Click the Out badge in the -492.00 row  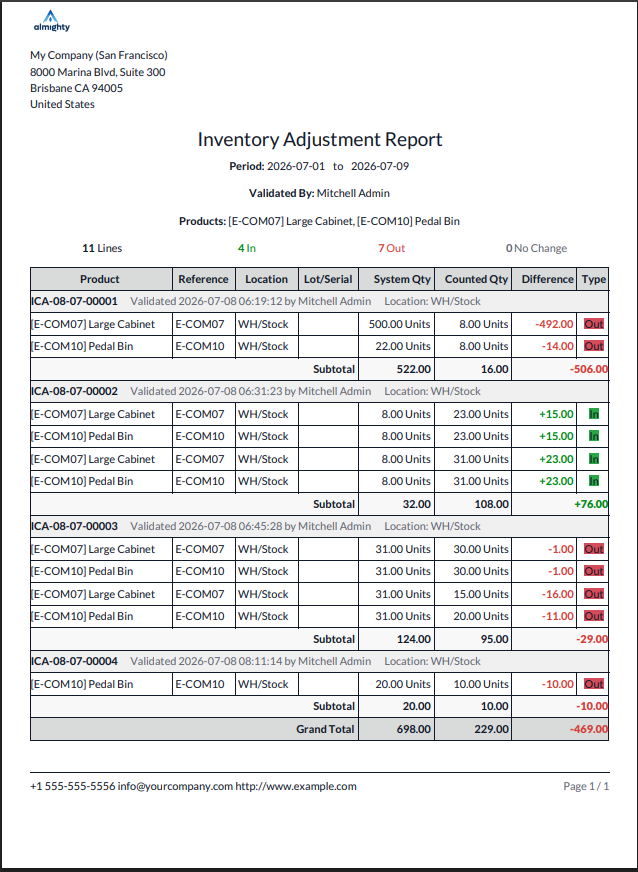594,324
